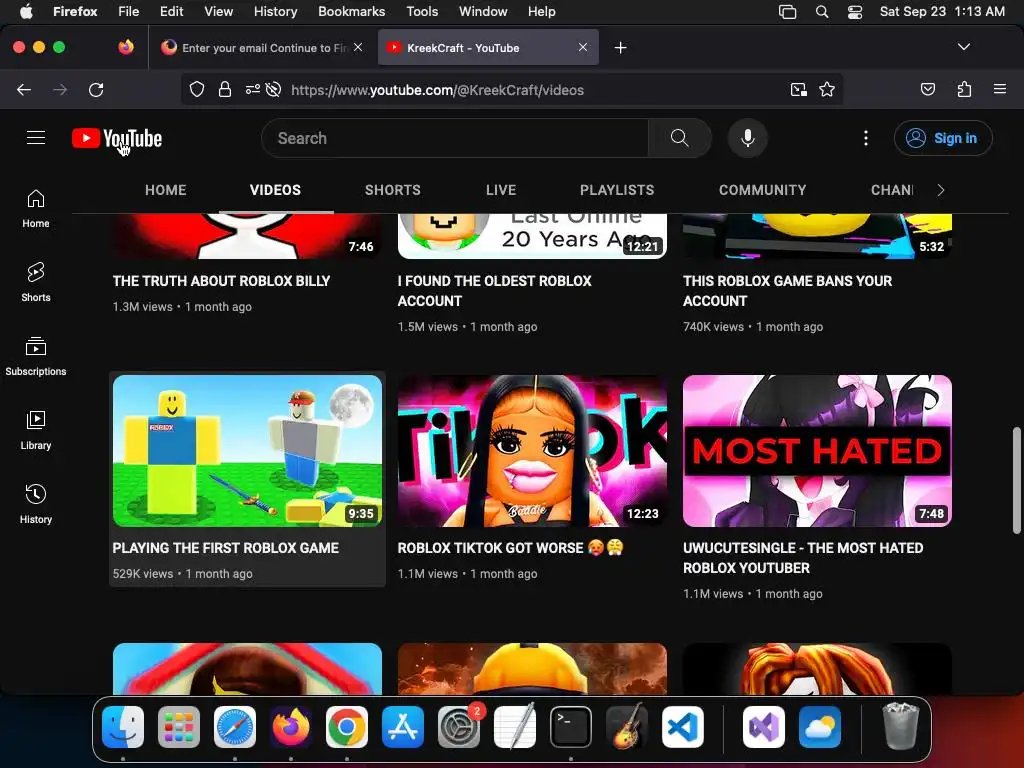Start voice search with microphone icon
The image size is (1024, 768).
748,138
